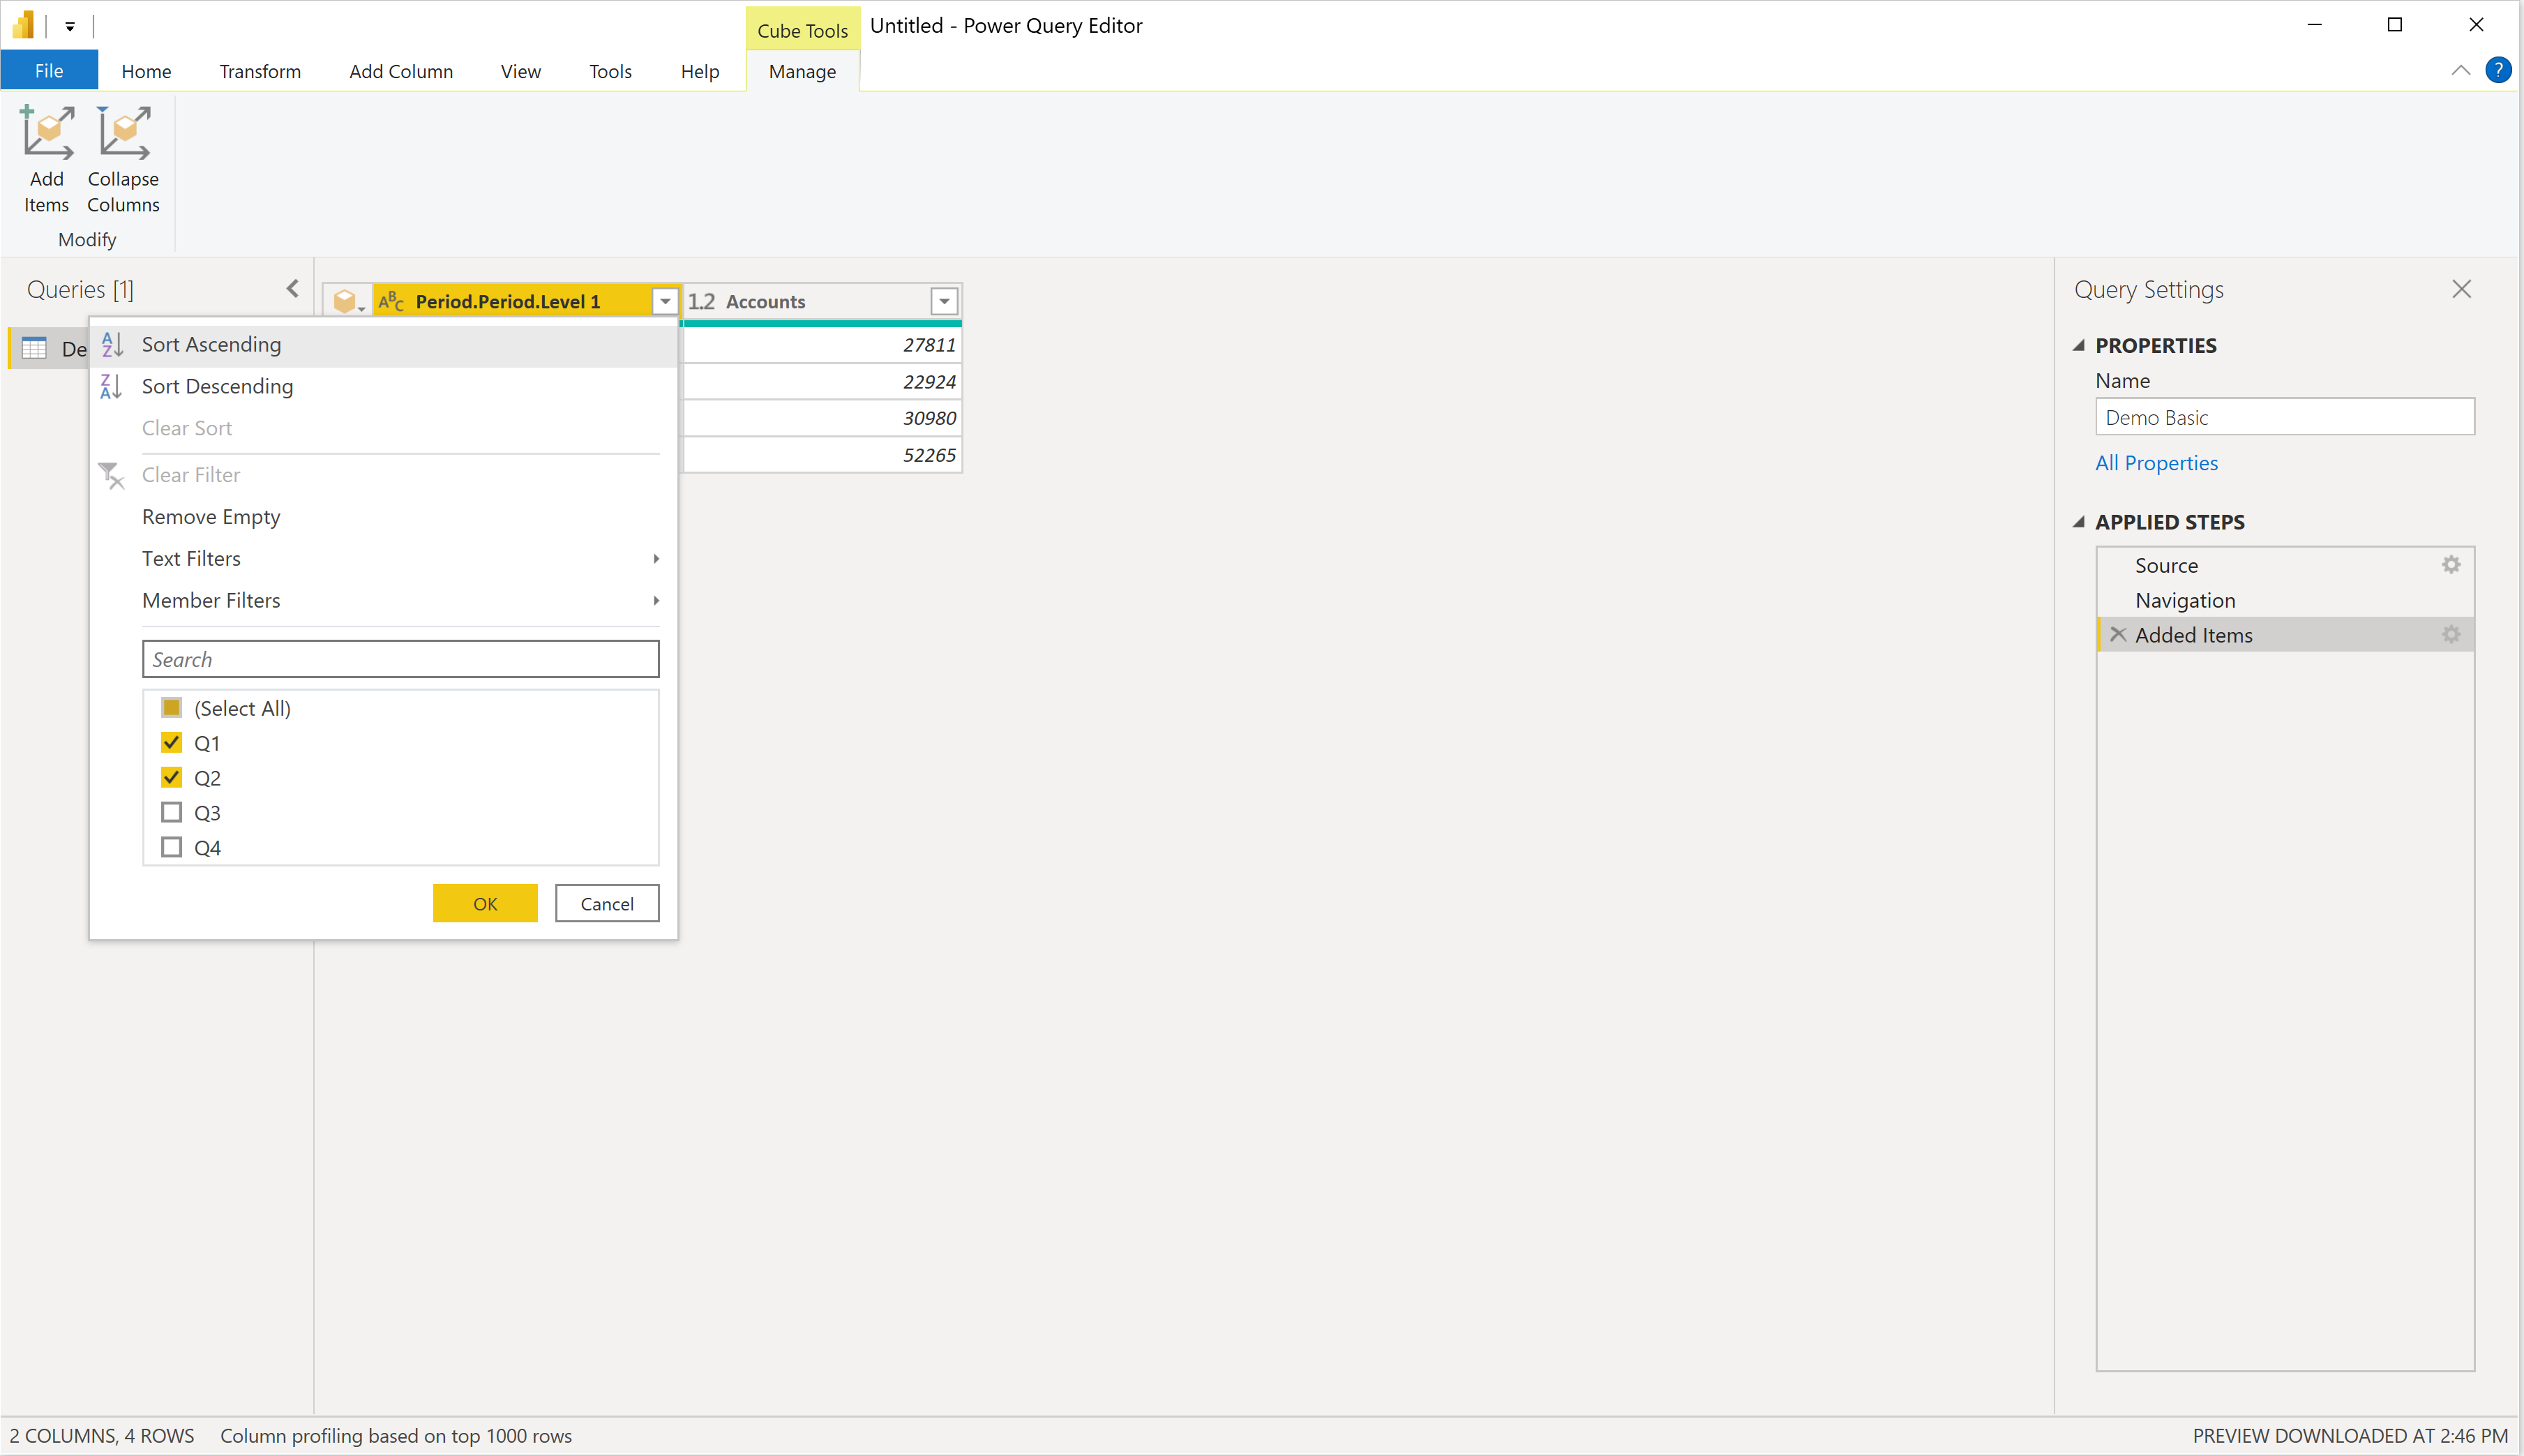Confirm the filter with OK button
Viewport: 2524px width, 1456px height.
click(485, 903)
